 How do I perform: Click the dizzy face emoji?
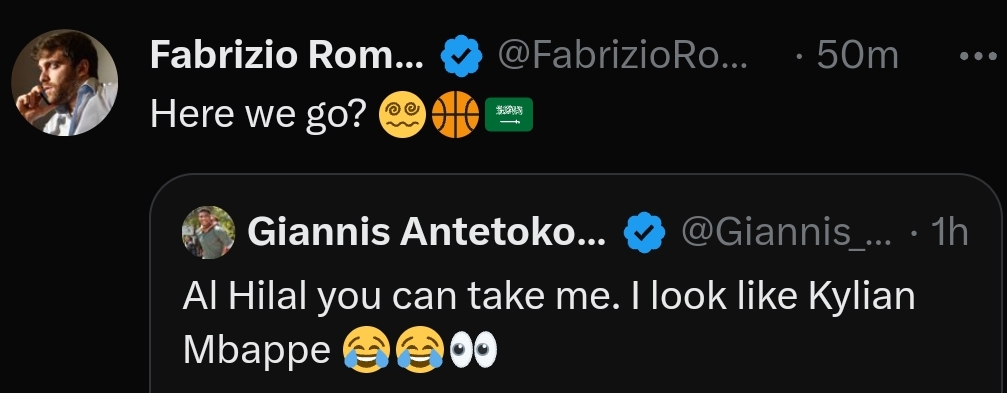coord(403,114)
